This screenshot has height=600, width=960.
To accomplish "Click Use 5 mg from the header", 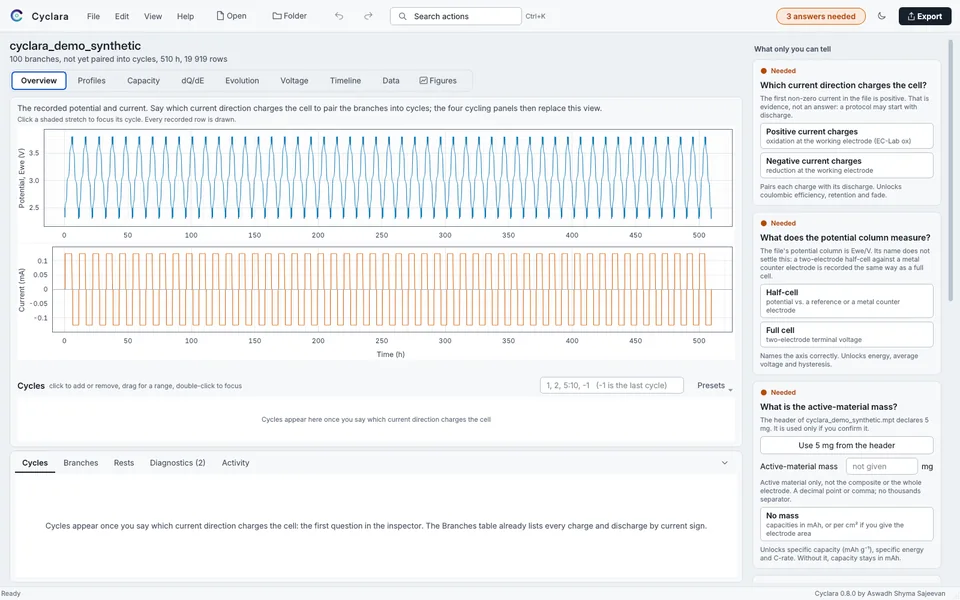I will (846, 446).
